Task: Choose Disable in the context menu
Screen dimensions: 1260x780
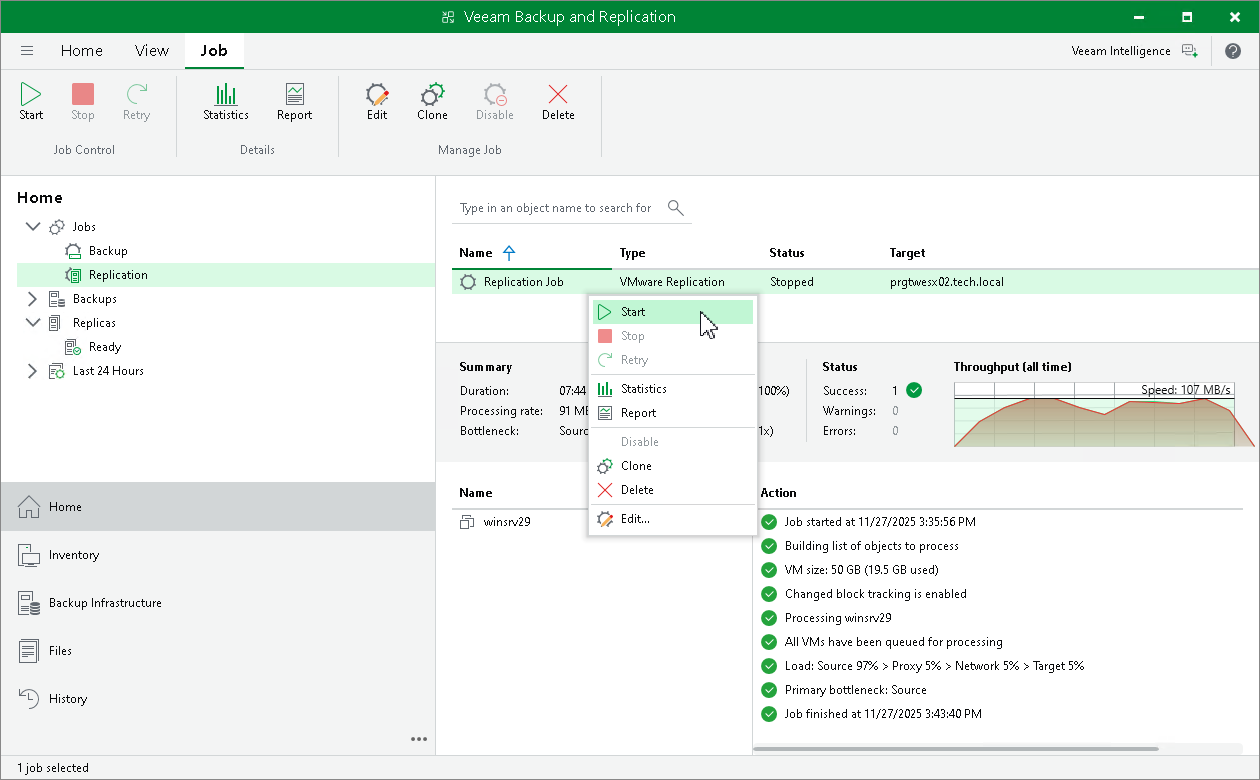Action: pos(672,442)
